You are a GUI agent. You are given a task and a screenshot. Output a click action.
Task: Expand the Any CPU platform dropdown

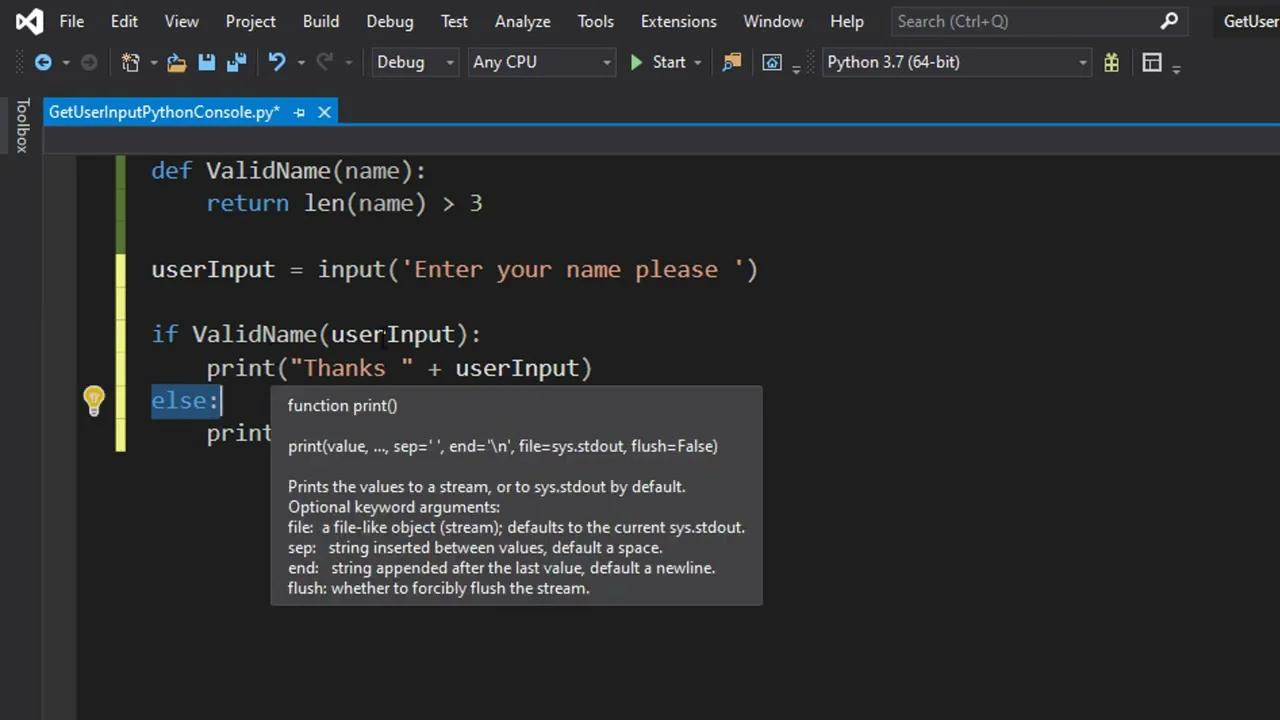point(606,62)
